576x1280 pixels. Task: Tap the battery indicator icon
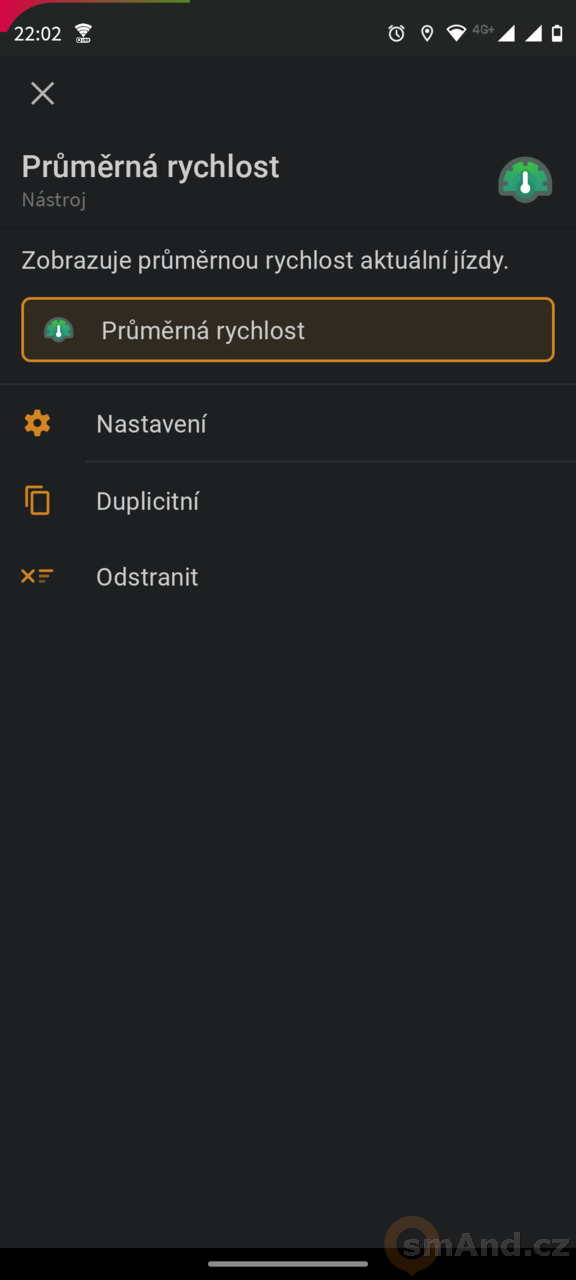point(557,33)
